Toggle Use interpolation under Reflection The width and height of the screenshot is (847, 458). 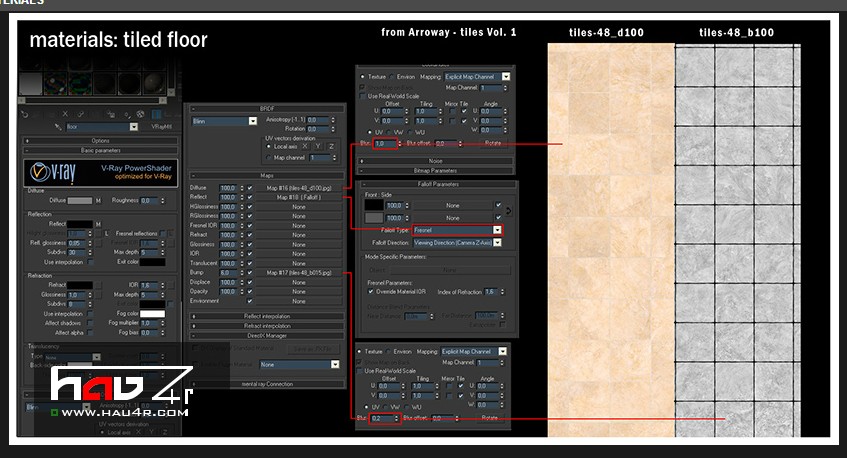point(90,262)
